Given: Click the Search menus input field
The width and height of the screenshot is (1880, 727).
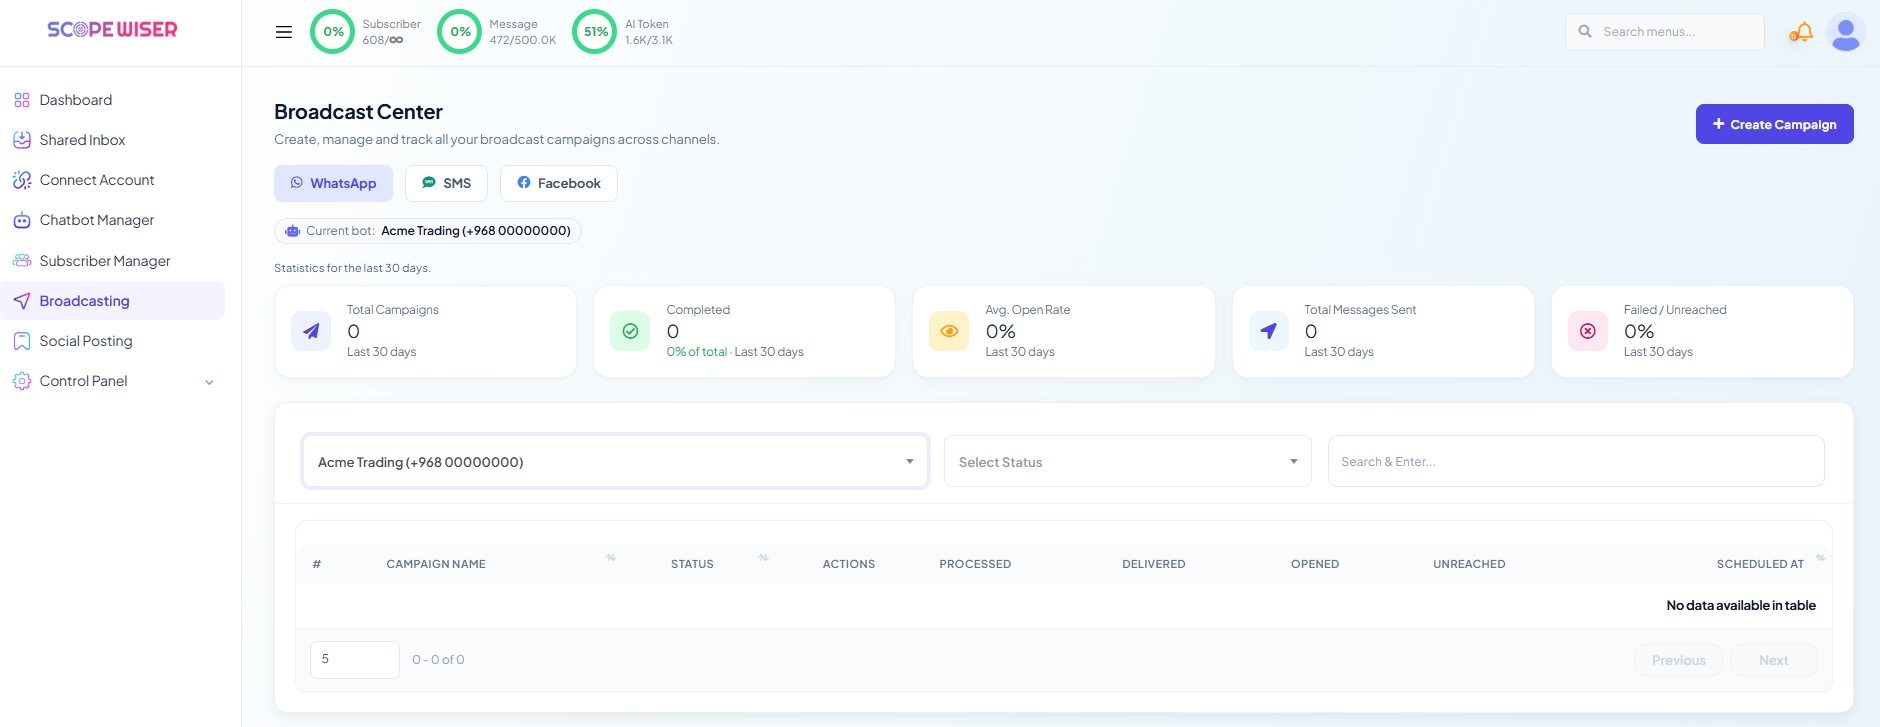Looking at the screenshot, I should 1664,32.
